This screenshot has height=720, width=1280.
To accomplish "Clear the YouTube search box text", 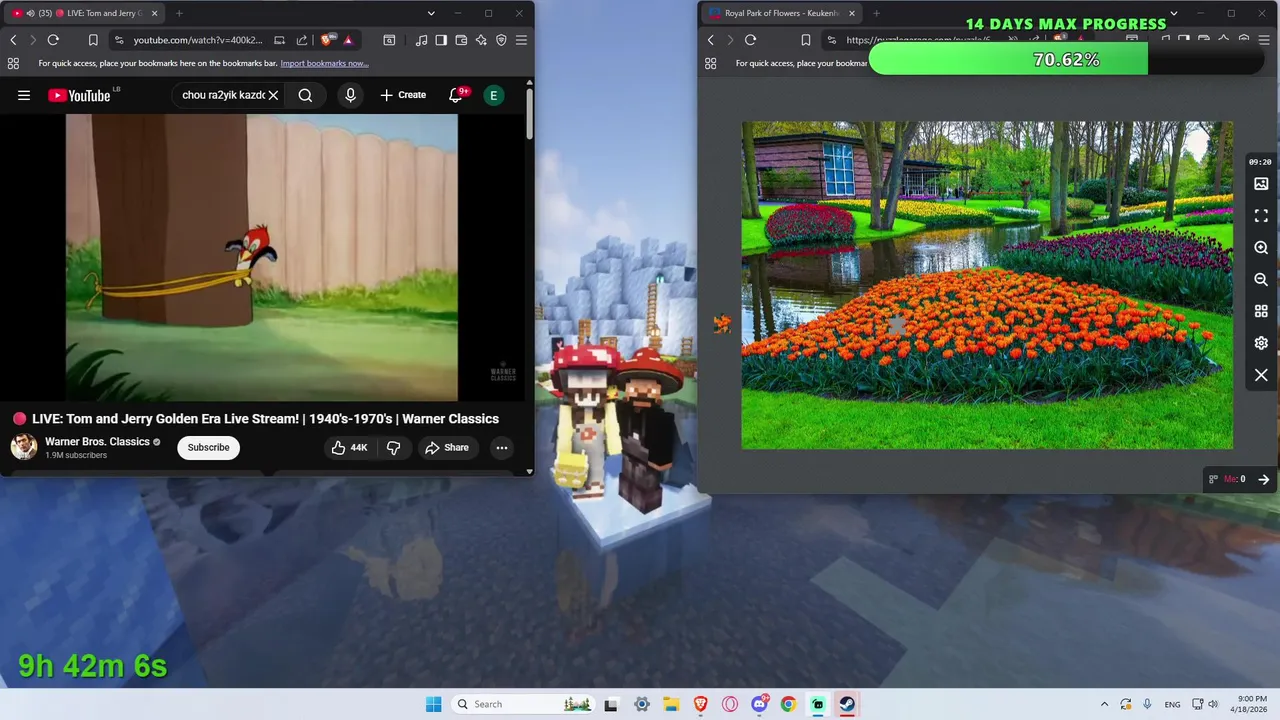I will tap(273, 95).
